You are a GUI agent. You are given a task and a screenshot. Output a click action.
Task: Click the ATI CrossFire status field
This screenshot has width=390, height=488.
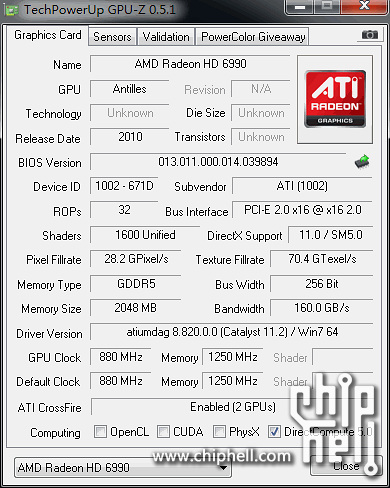[232, 407]
